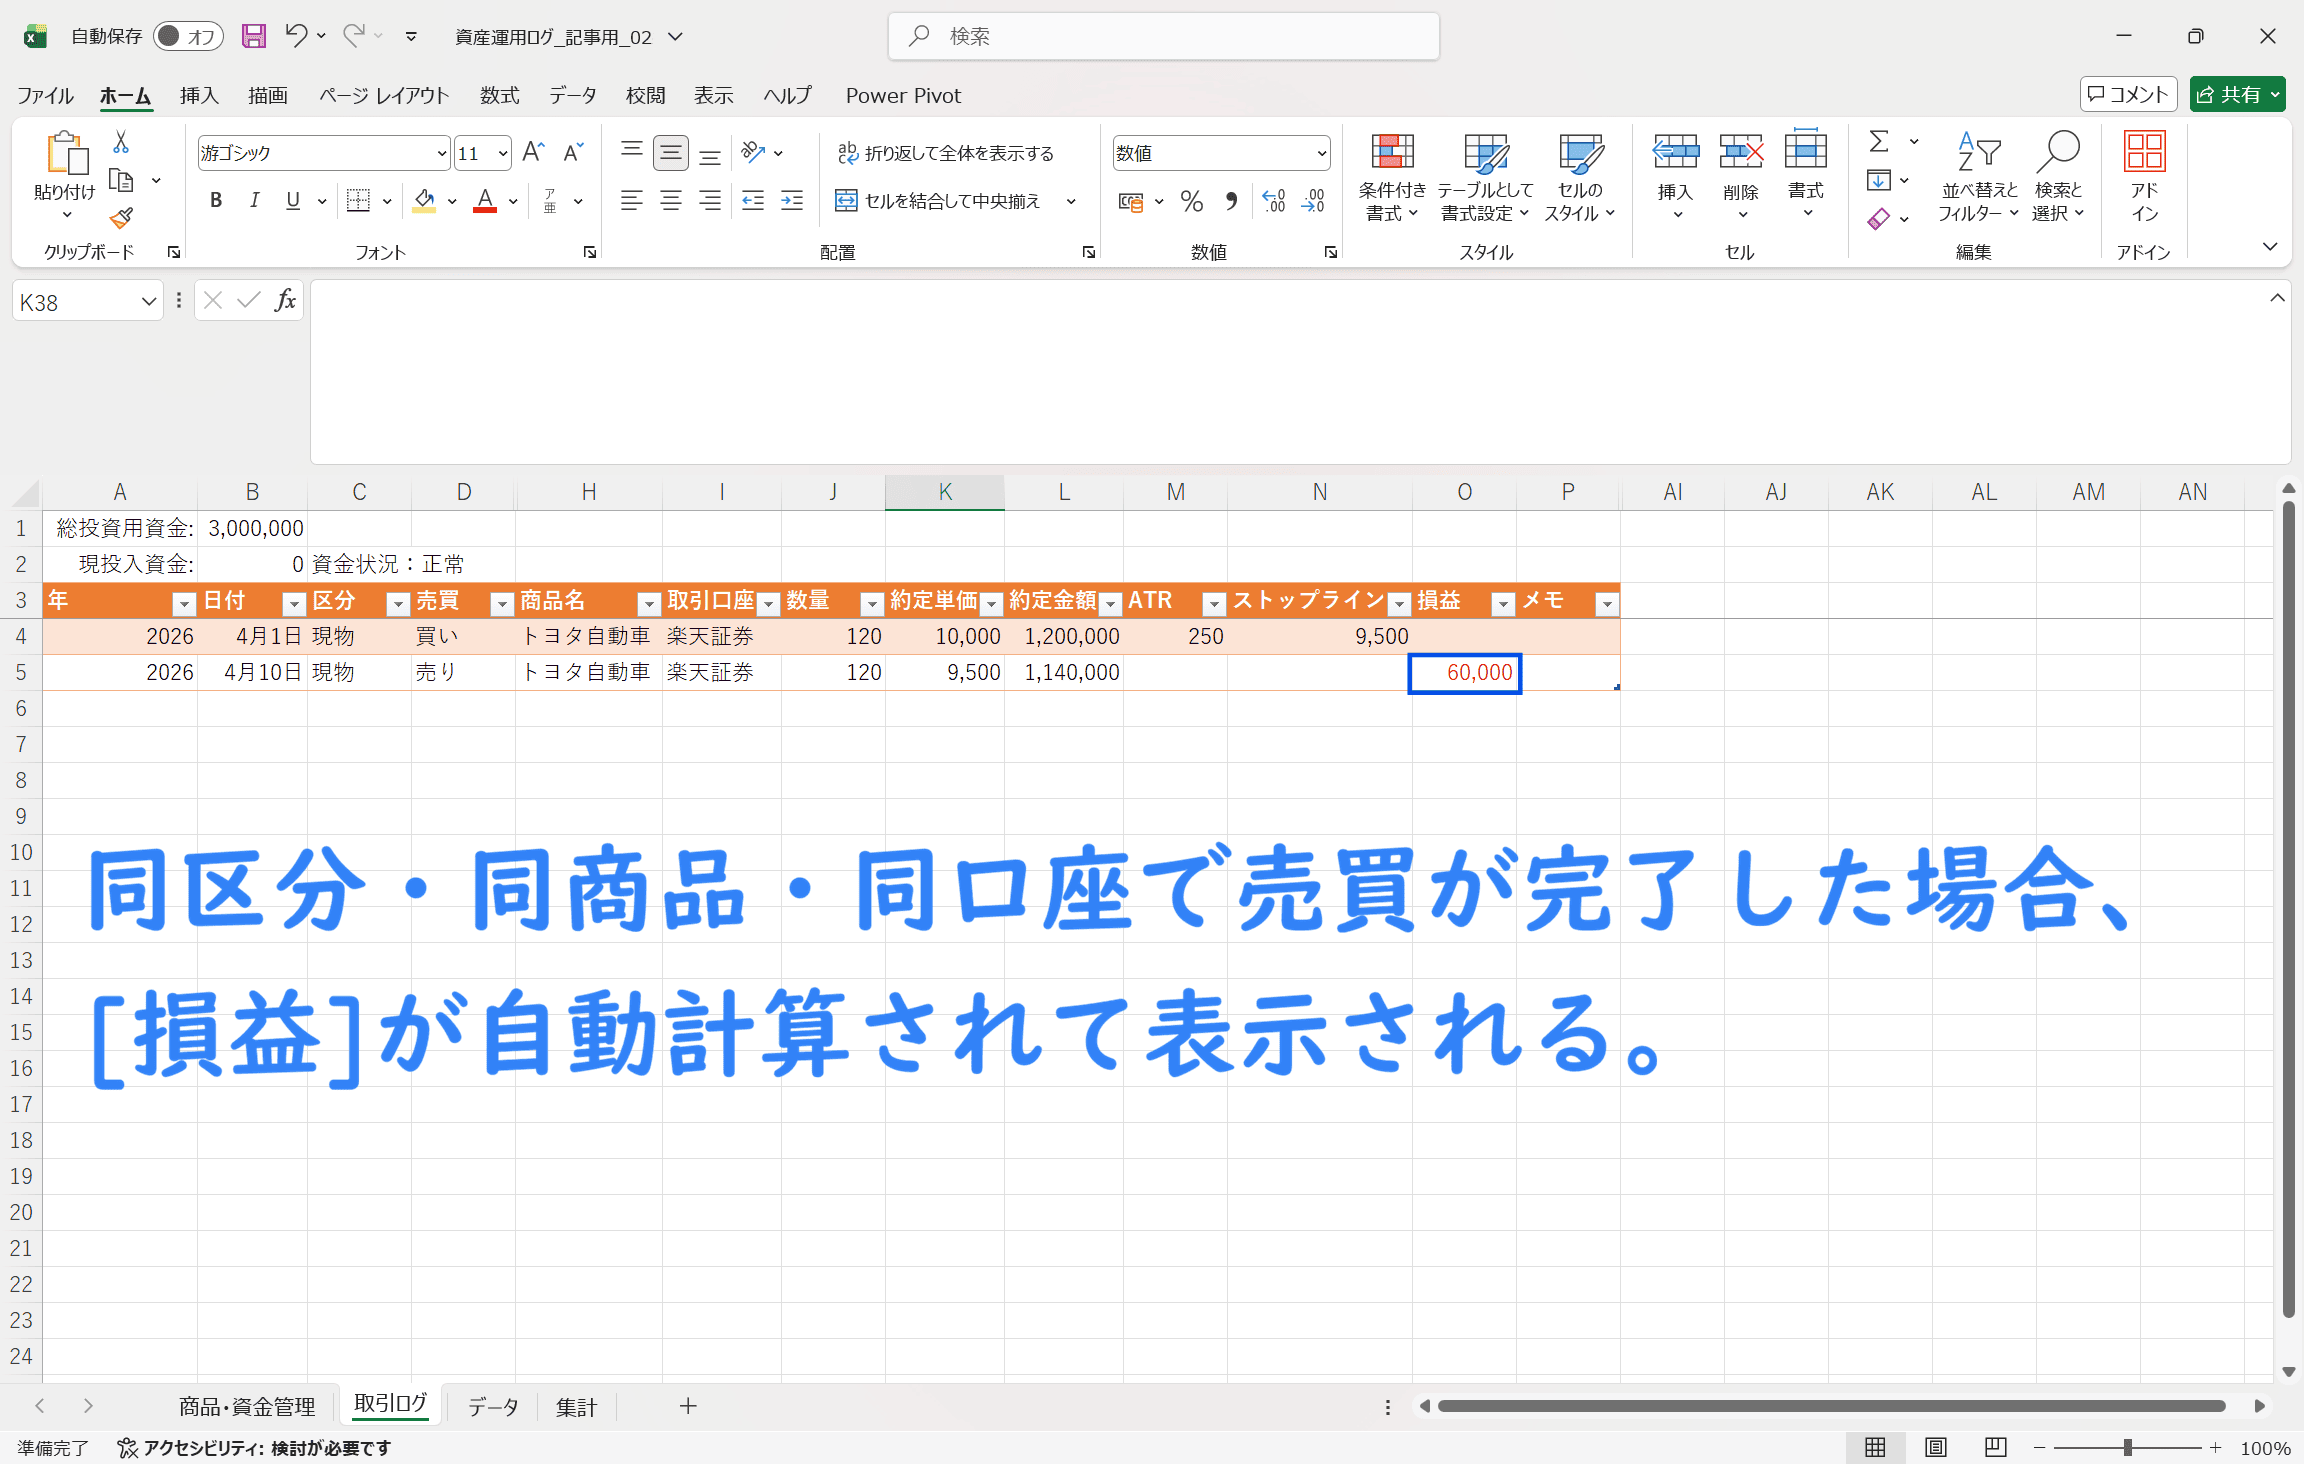Screen dimensions: 2304x1464
Task: Click the Insert Function fx icon
Action: (285, 301)
